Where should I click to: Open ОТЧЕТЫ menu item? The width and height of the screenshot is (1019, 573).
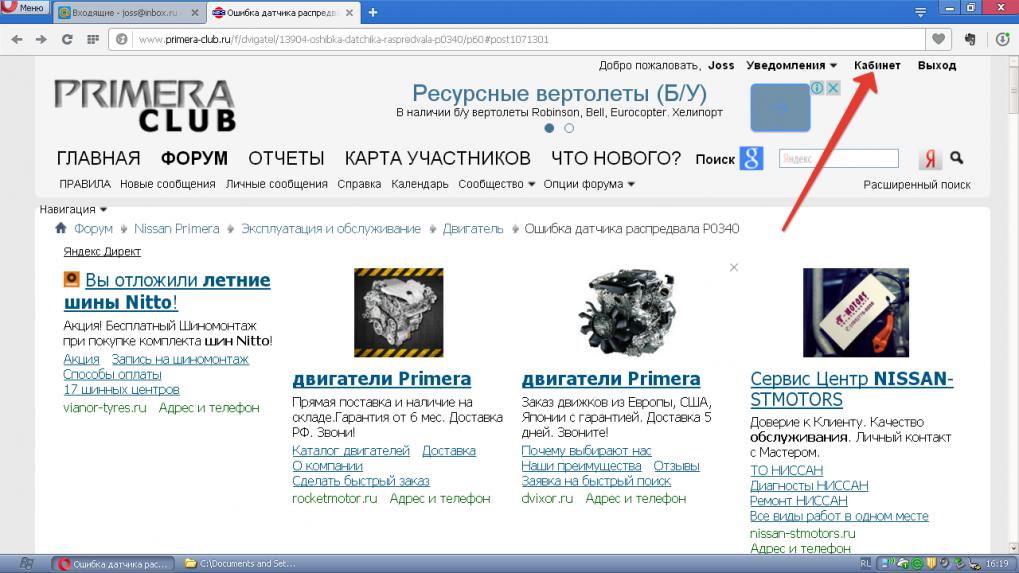286,158
